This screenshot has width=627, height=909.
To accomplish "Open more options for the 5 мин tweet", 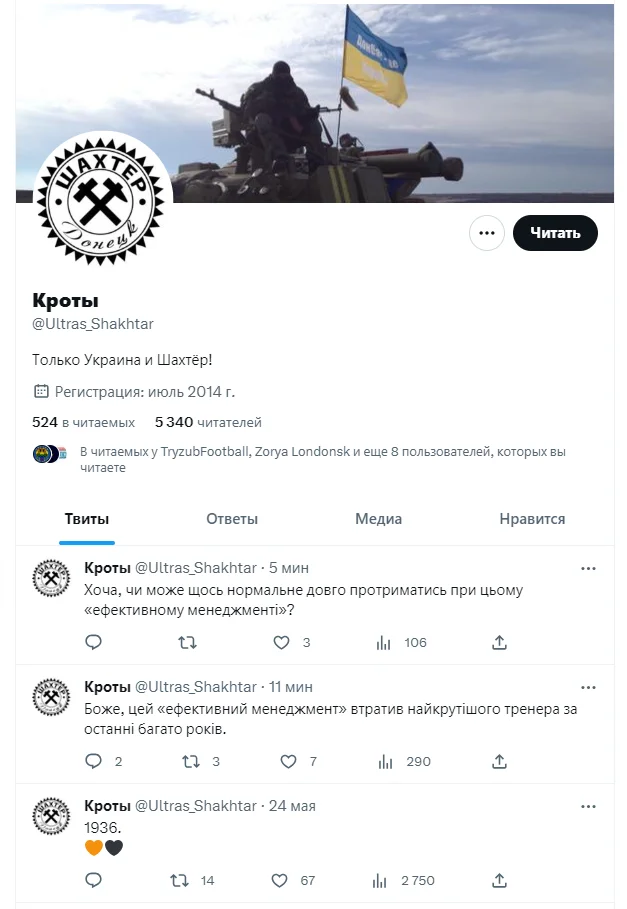I will (x=588, y=568).
